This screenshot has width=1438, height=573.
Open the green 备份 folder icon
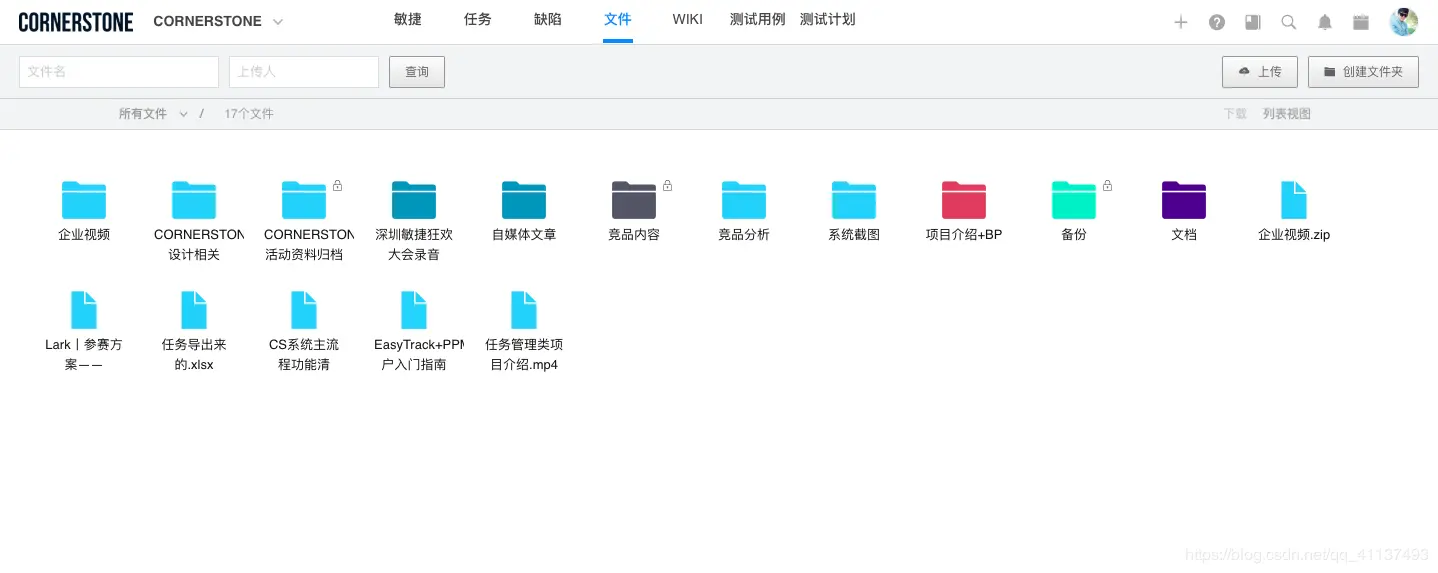click(1074, 200)
